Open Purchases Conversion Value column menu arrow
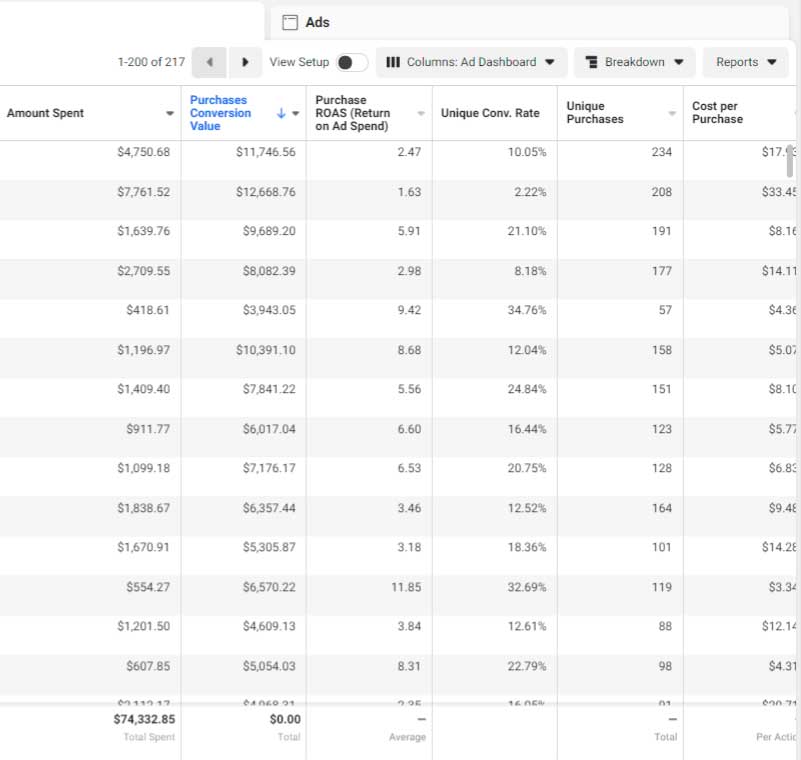 coord(296,113)
